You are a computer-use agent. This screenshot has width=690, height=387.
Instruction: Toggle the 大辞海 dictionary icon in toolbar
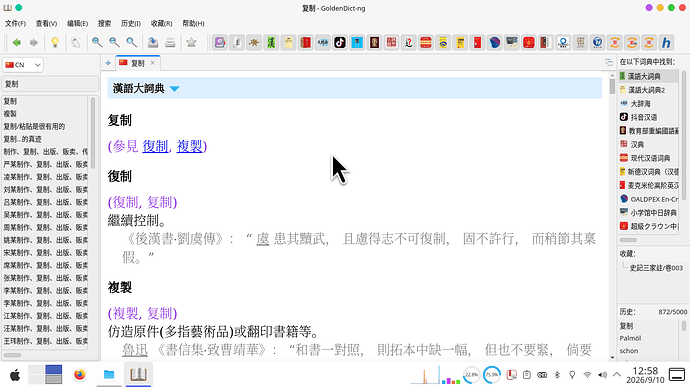click(323, 42)
